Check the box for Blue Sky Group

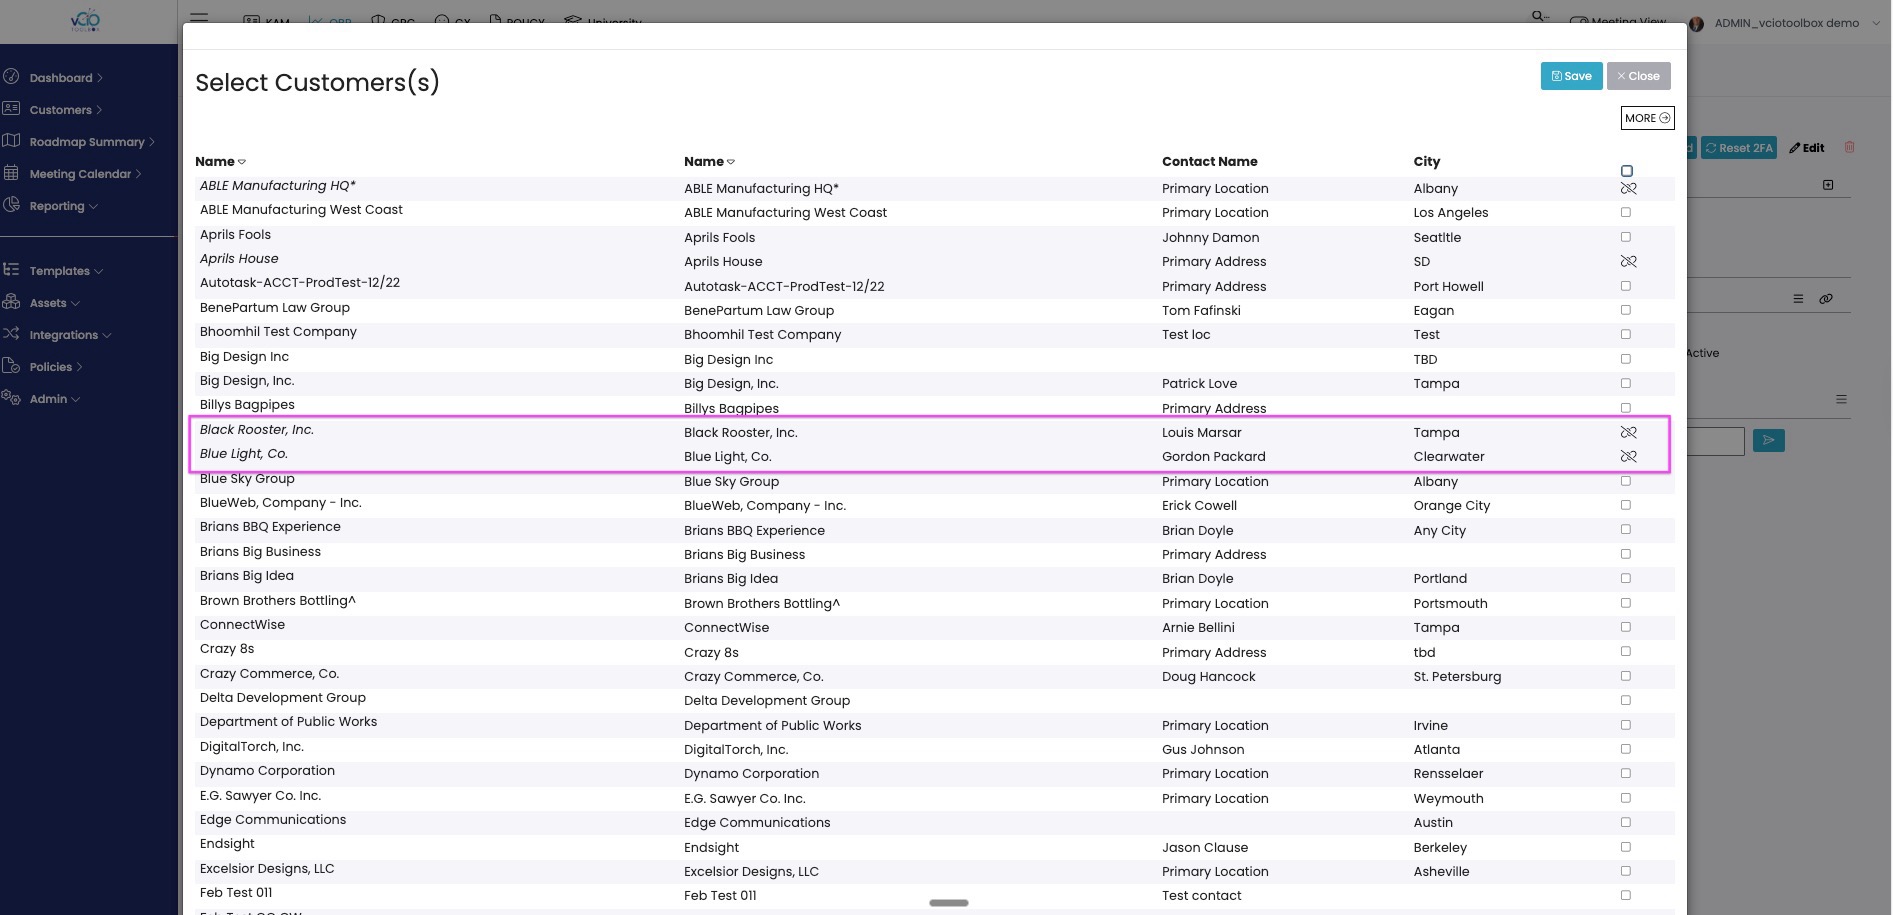(1625, 481)
